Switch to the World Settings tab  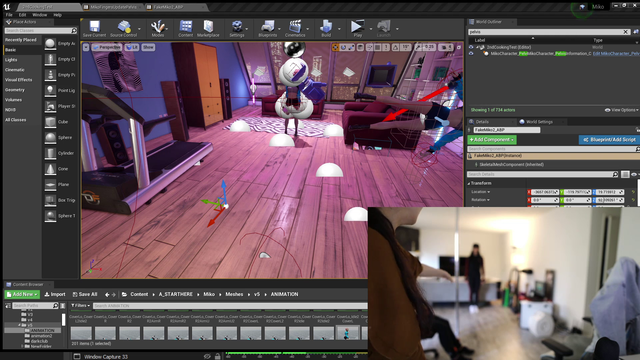(x=539, y=122)
